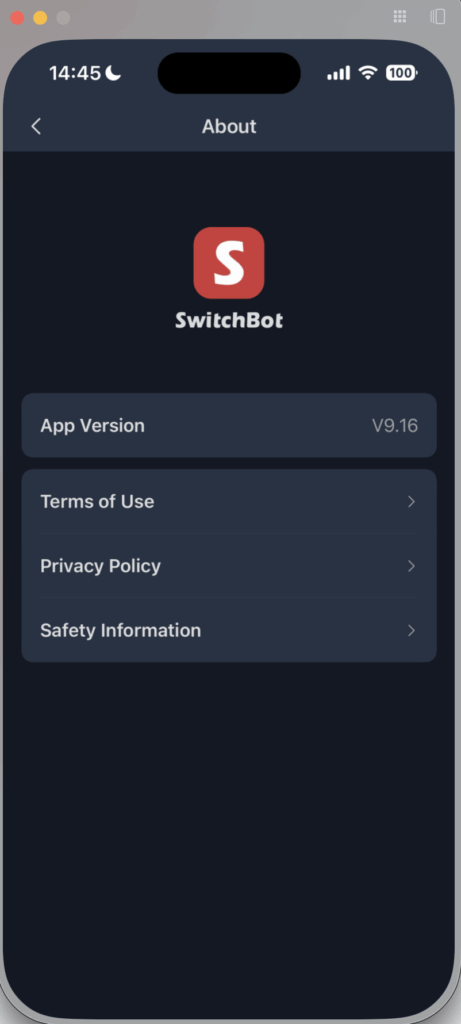Image resolution: width=461 pixels, height=1024 pixels.
Task: Go back using the header chevron arrow
Action: pos(36,127)
